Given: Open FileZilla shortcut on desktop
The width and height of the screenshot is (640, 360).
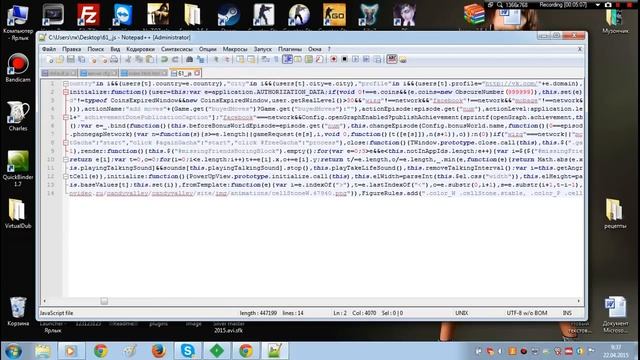Looking at the screenshot, I should pos(88,15).
